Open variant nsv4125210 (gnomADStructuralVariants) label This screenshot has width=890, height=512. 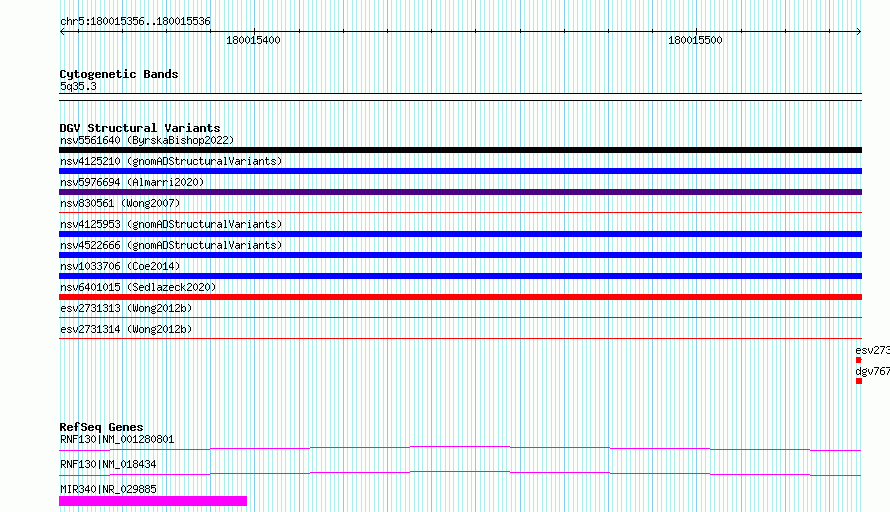pos(171,161)
